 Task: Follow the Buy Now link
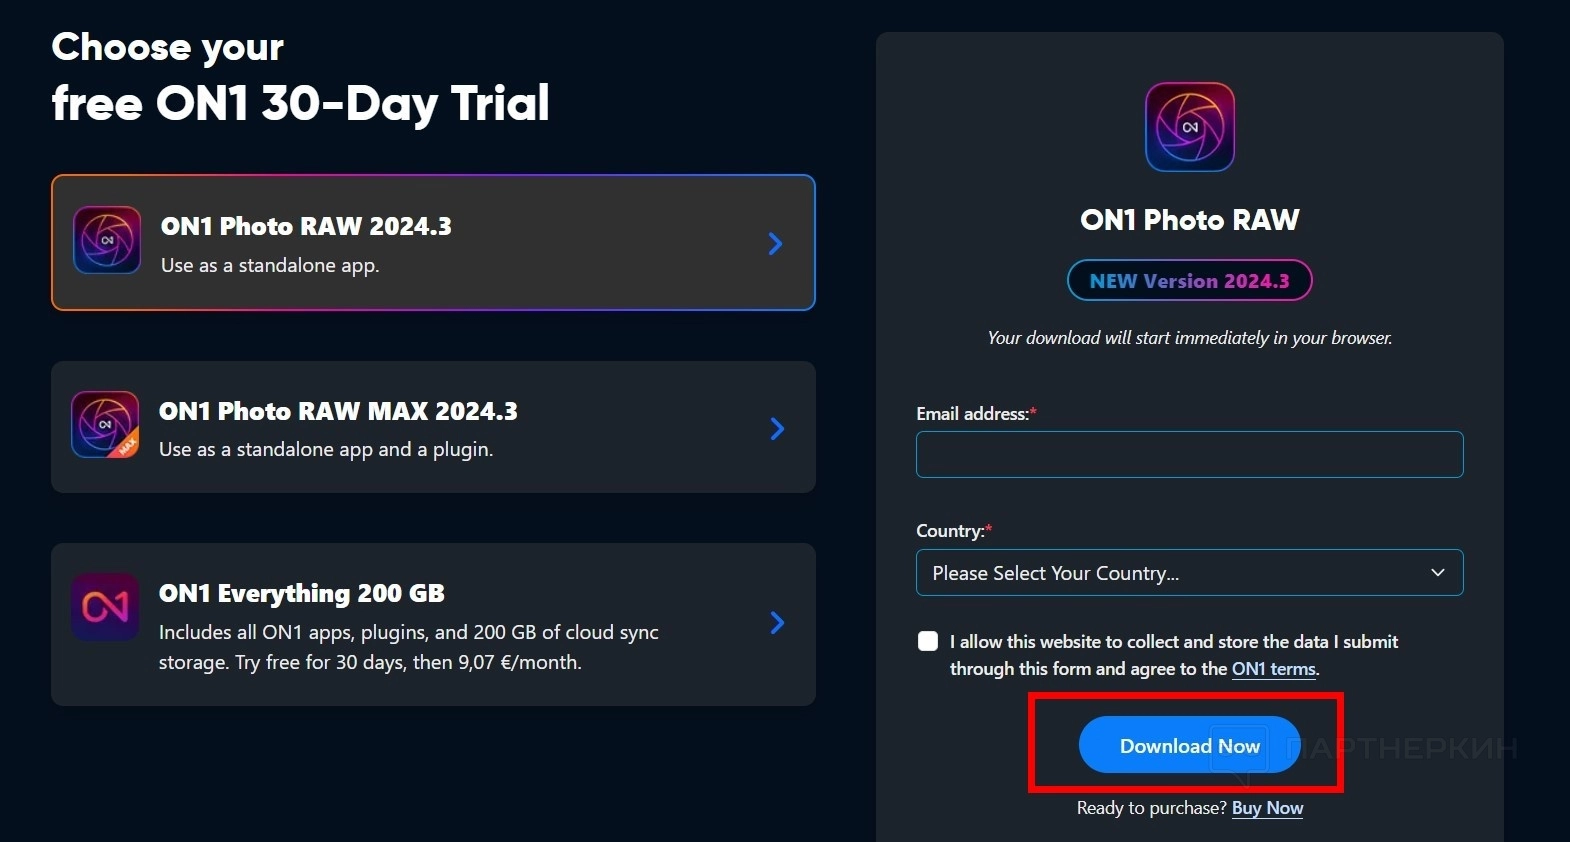1267,808
